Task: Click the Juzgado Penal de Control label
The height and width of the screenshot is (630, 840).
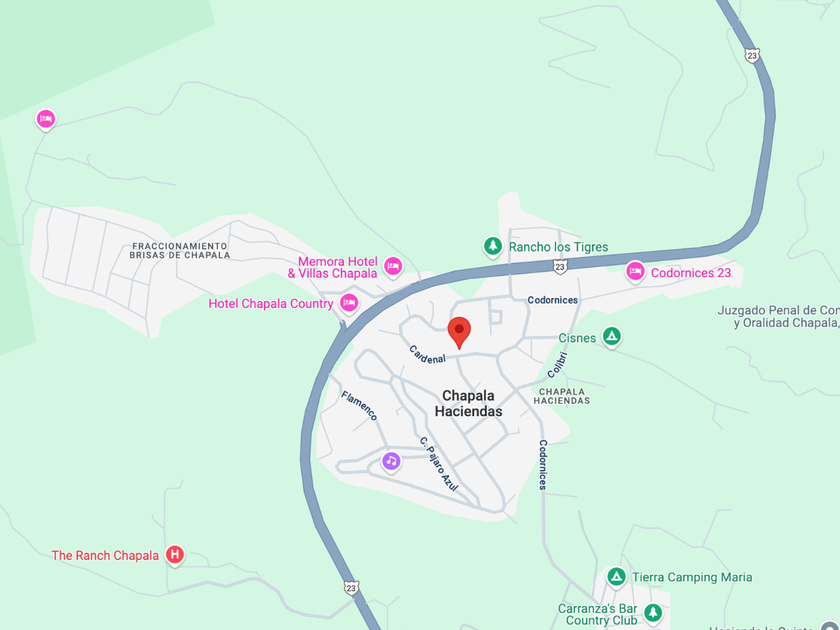Action: tap(779, 317)
